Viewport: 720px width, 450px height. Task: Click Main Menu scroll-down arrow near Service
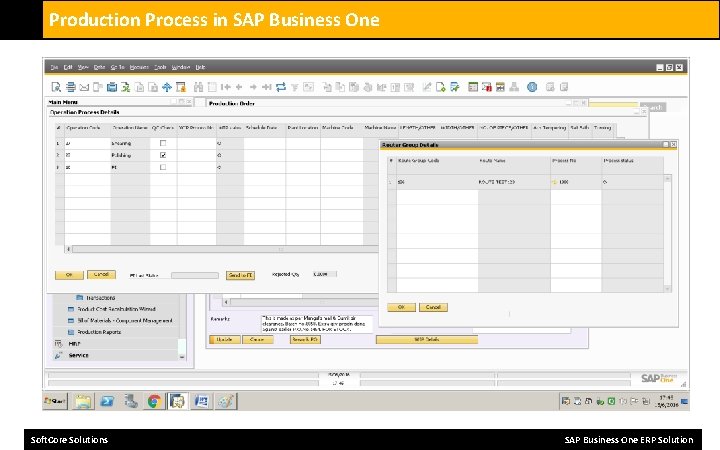point(182,357)
